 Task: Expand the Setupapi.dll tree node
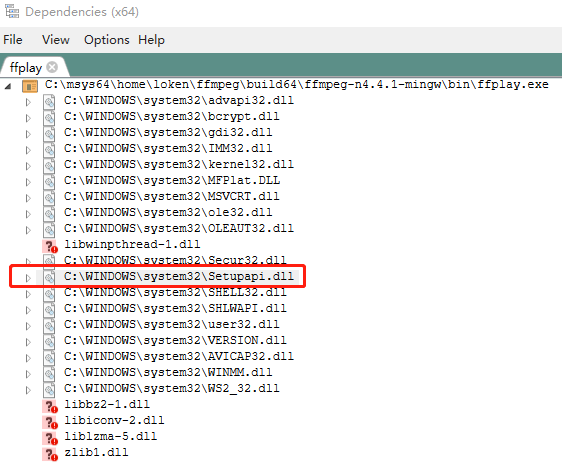(28, 278)
